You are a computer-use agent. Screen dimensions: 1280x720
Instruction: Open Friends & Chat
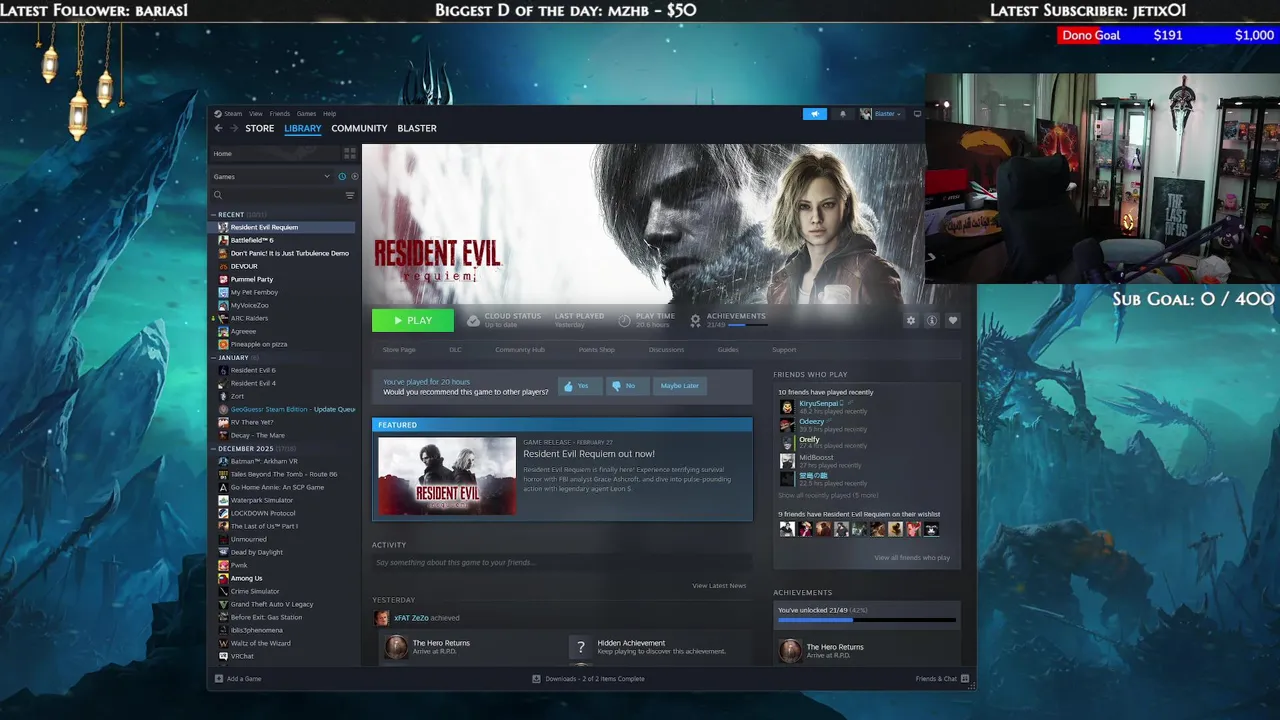pos(942,679)
